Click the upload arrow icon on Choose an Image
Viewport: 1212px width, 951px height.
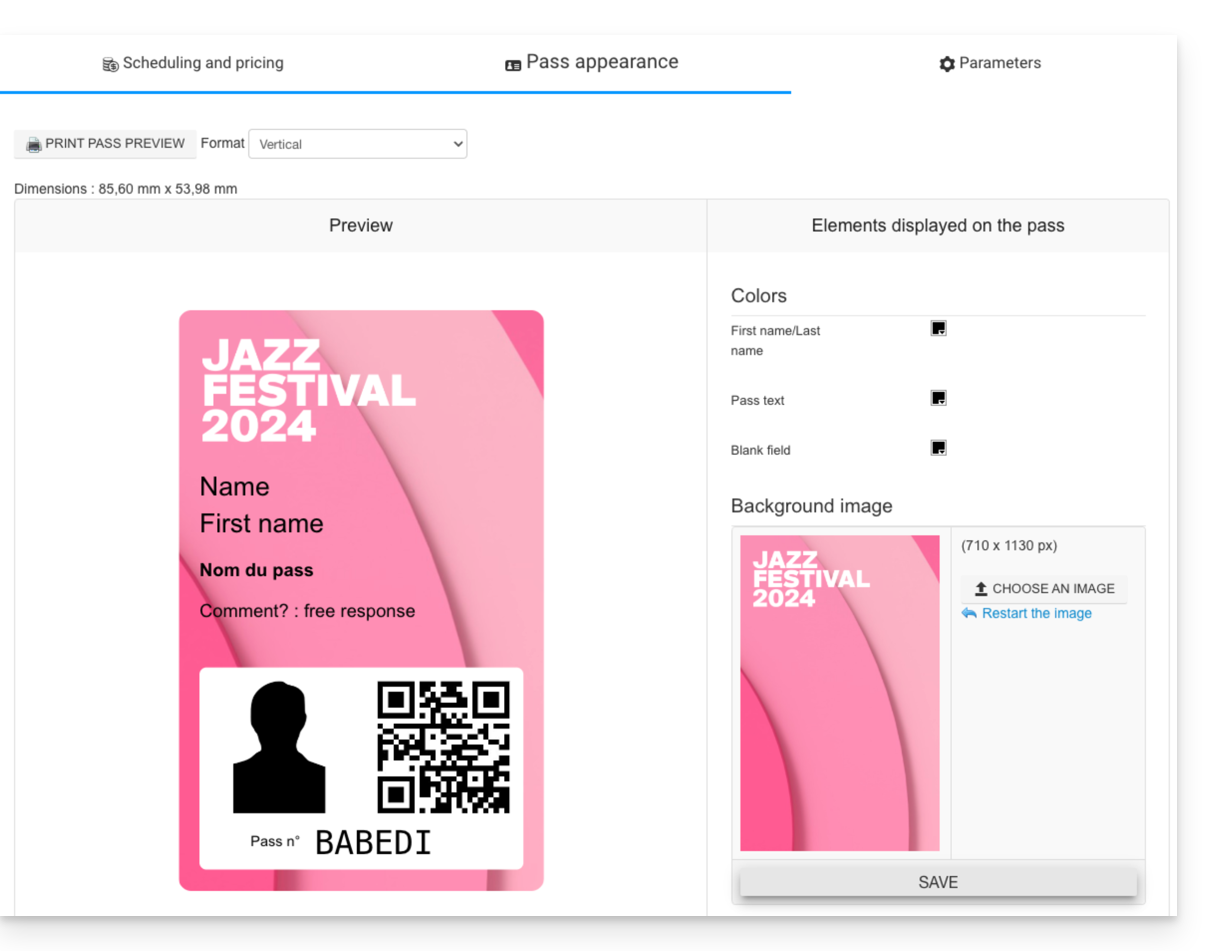pos(981,589)
